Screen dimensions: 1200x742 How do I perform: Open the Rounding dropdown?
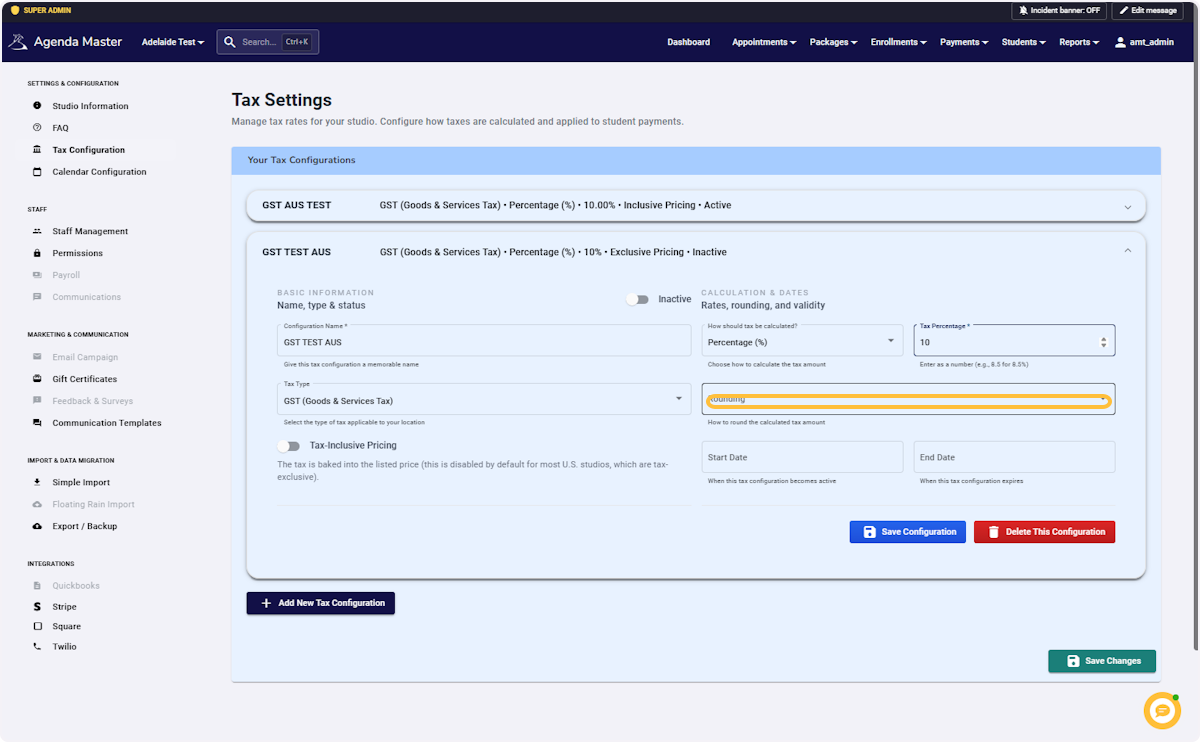tap(908, 399)
